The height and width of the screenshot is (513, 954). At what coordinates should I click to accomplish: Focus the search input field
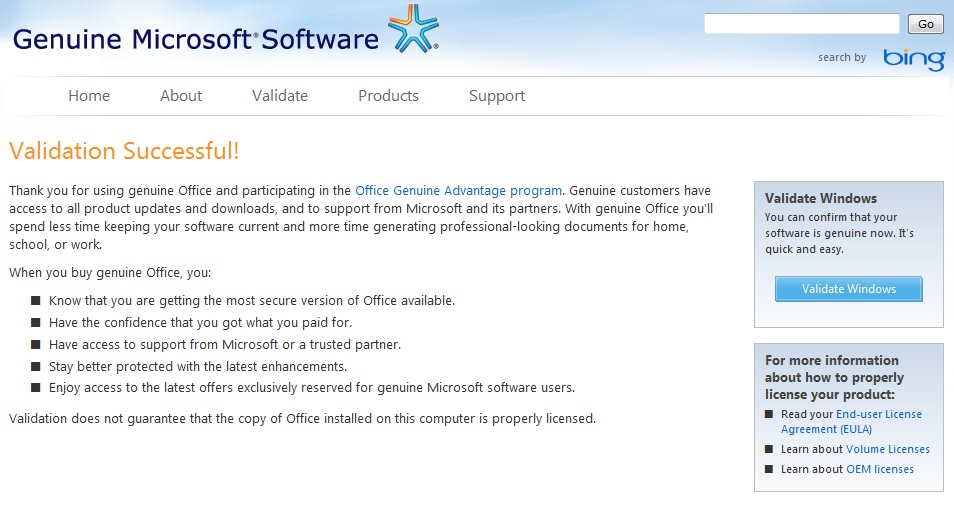(x=801, y=24)
